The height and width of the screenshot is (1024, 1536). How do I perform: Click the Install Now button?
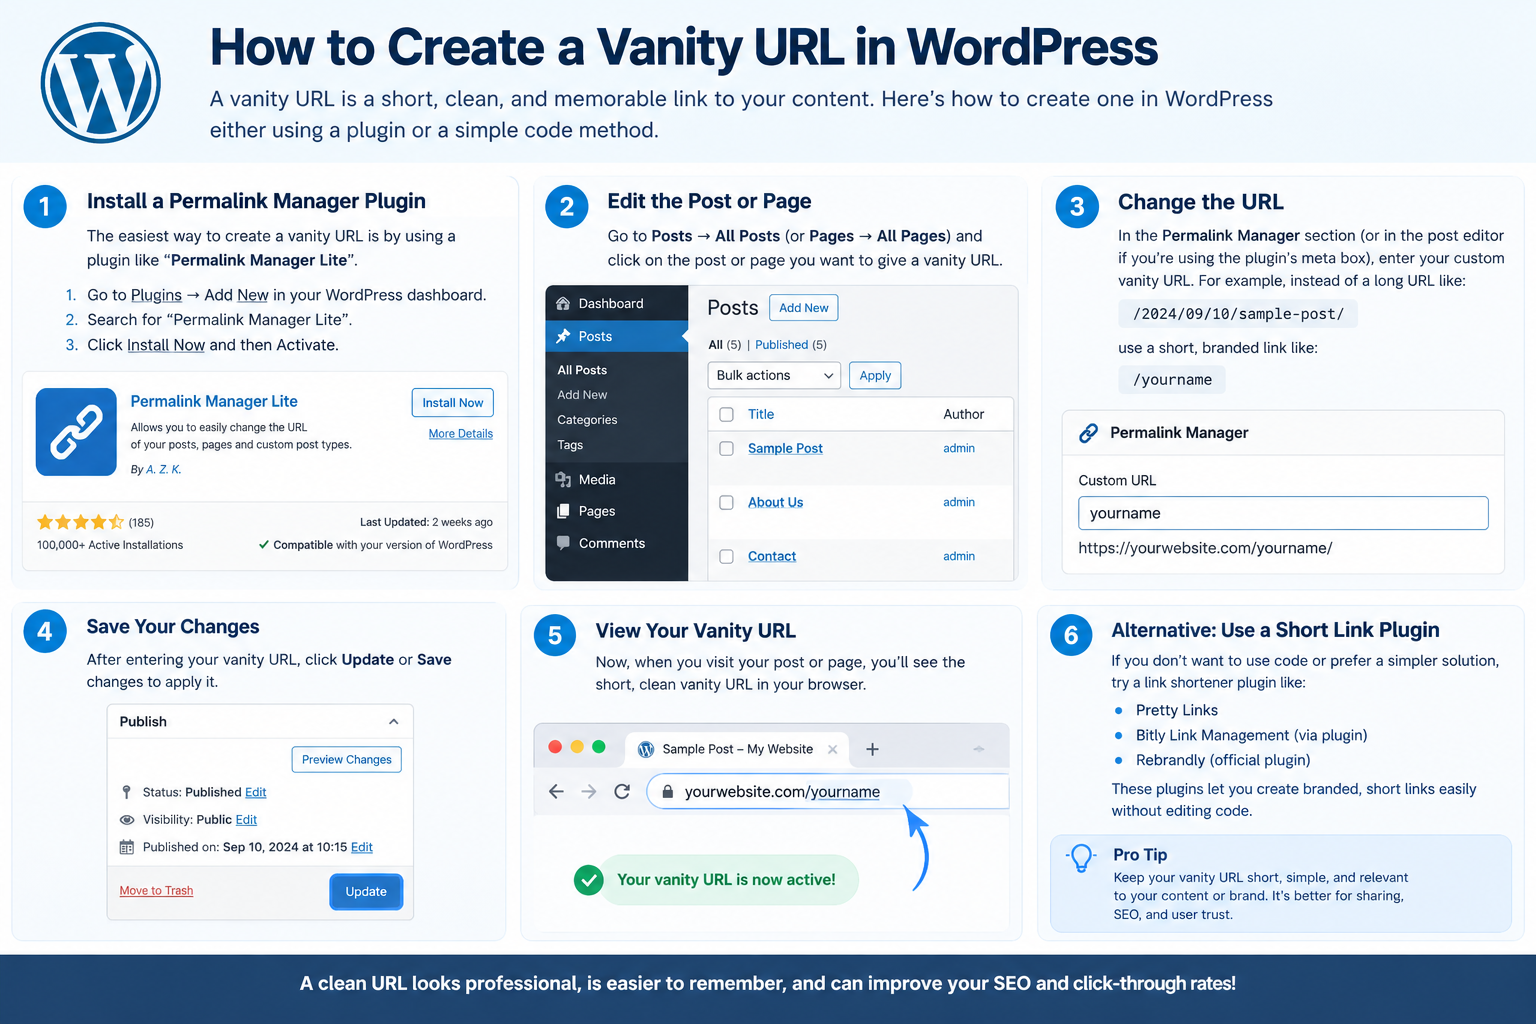tap(452, 402)
